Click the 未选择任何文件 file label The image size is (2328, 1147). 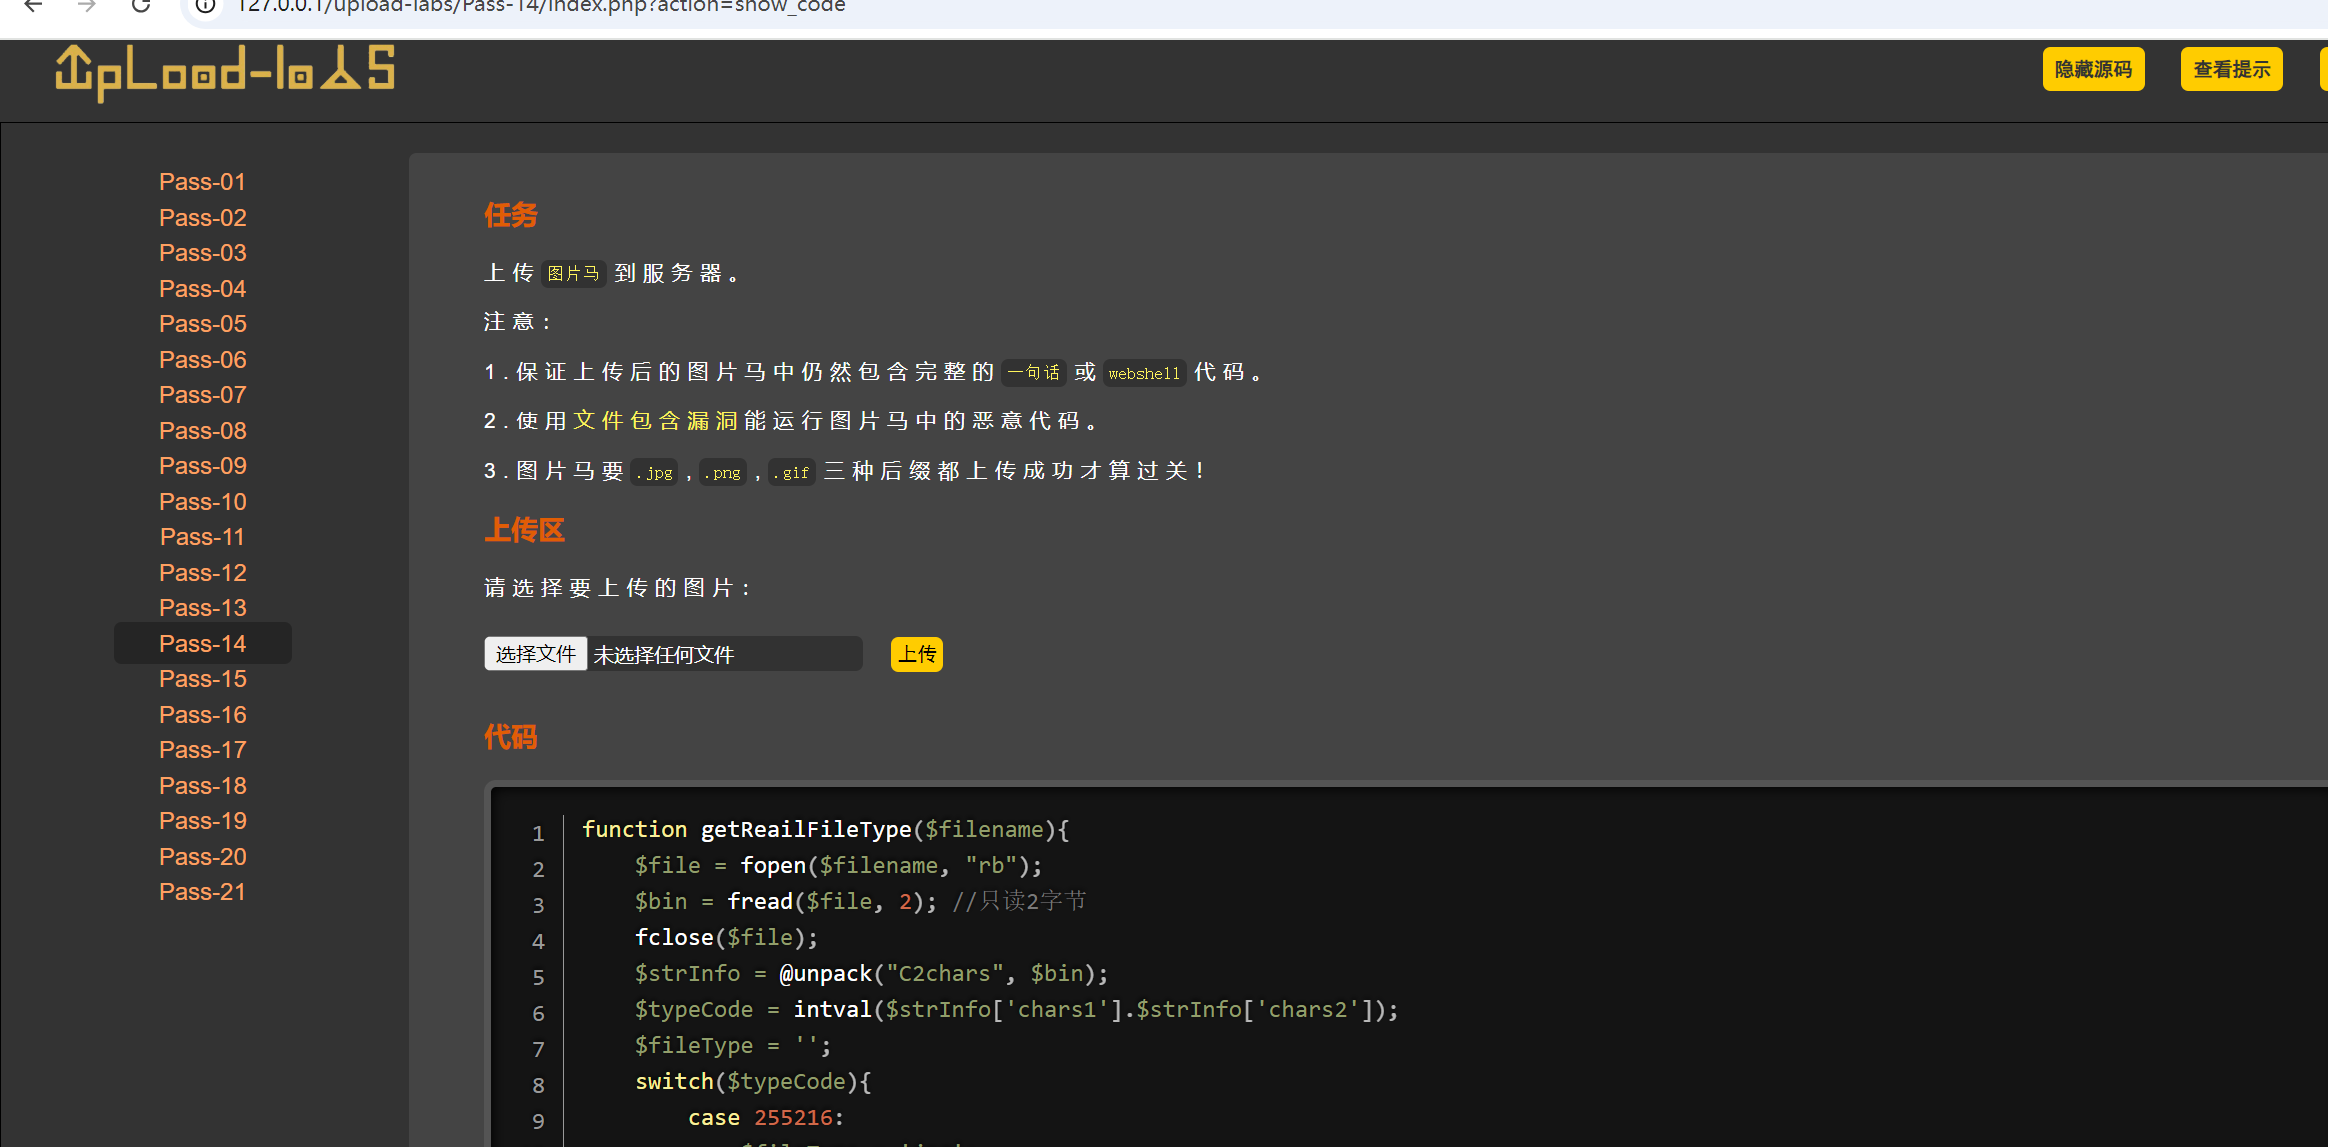[x=664, y=655]
